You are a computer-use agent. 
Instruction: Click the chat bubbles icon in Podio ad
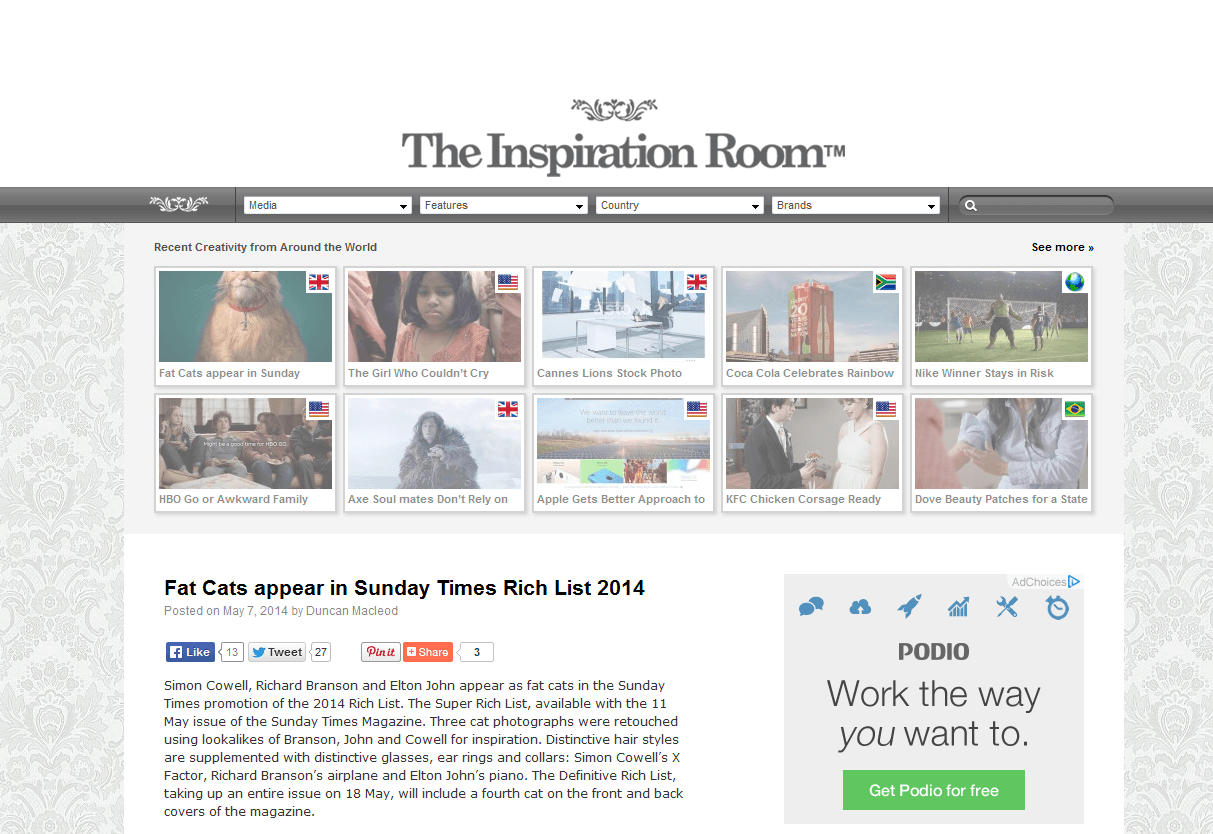coord(811,607)
